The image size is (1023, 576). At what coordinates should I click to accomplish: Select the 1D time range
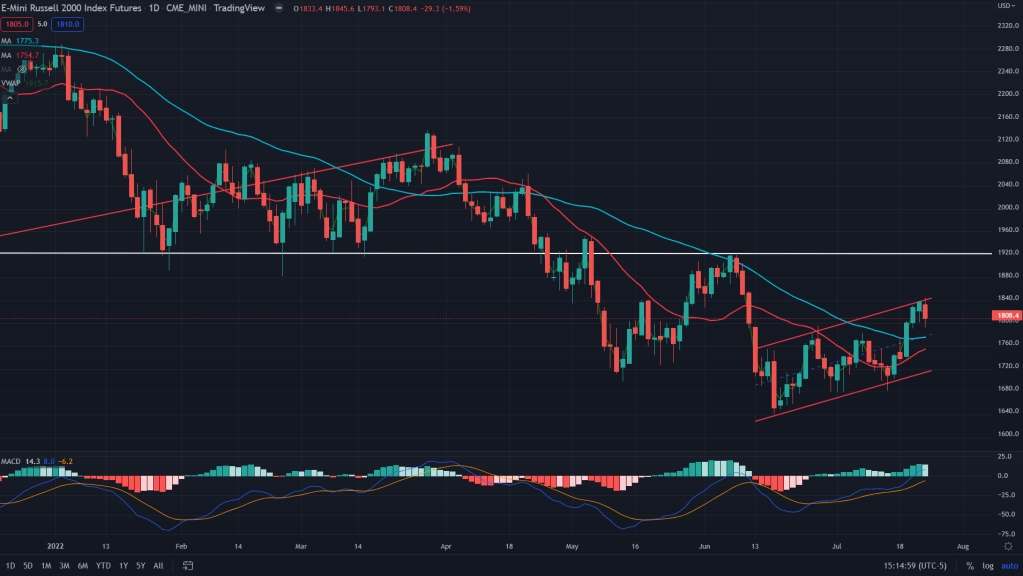point(9,566)
